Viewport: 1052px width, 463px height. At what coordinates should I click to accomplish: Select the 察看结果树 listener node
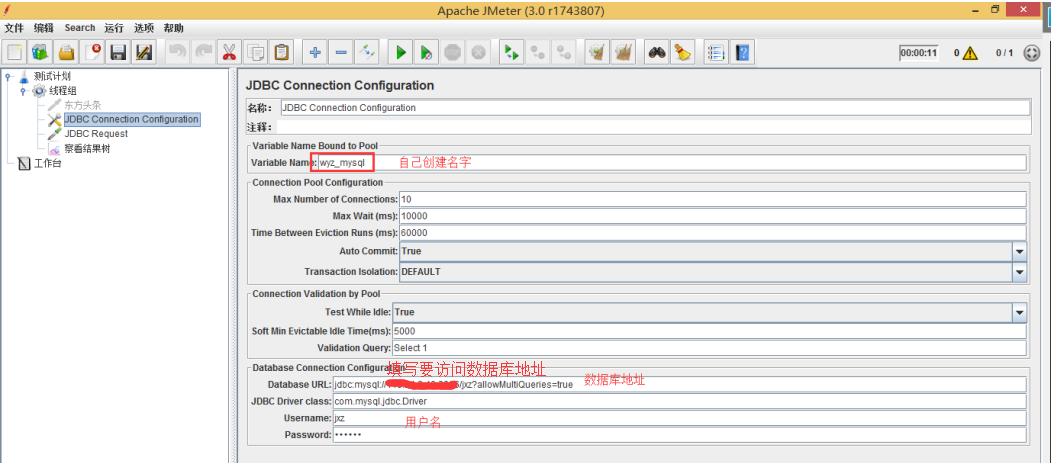click(87, 148)
